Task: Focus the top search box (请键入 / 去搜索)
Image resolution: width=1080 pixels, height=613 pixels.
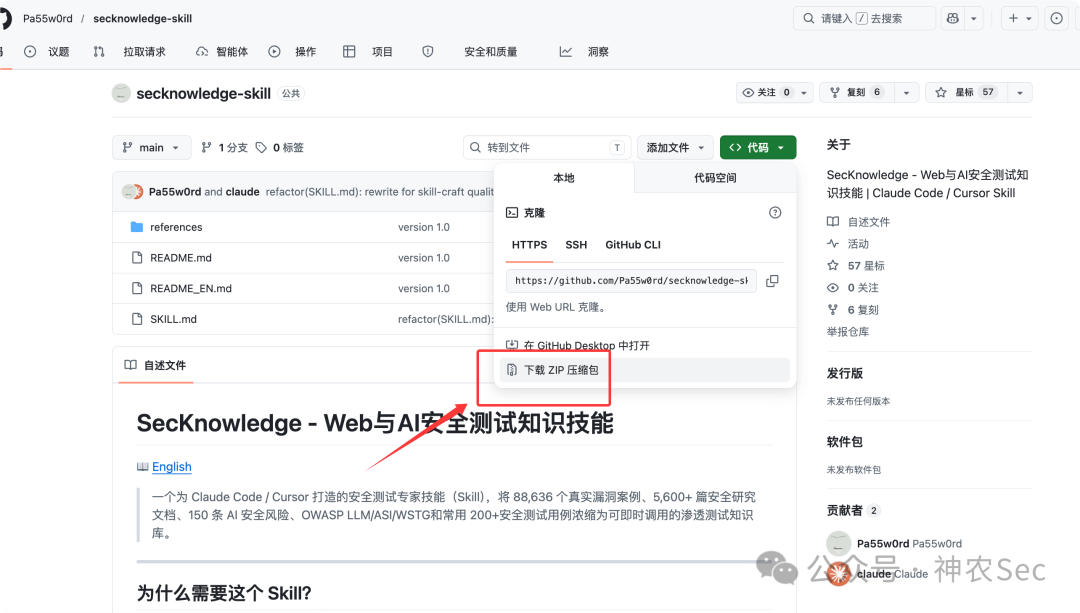Action: [x=864, y=19]
